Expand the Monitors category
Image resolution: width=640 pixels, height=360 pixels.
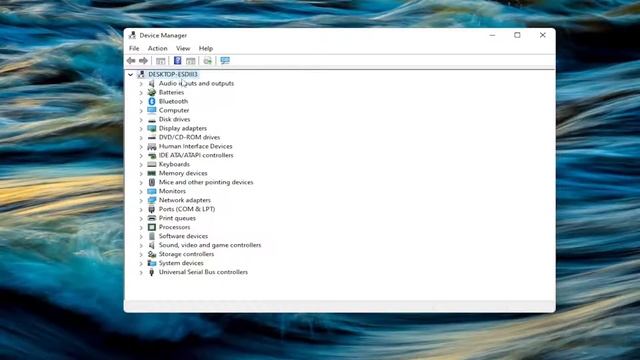[x=141, y=191]
